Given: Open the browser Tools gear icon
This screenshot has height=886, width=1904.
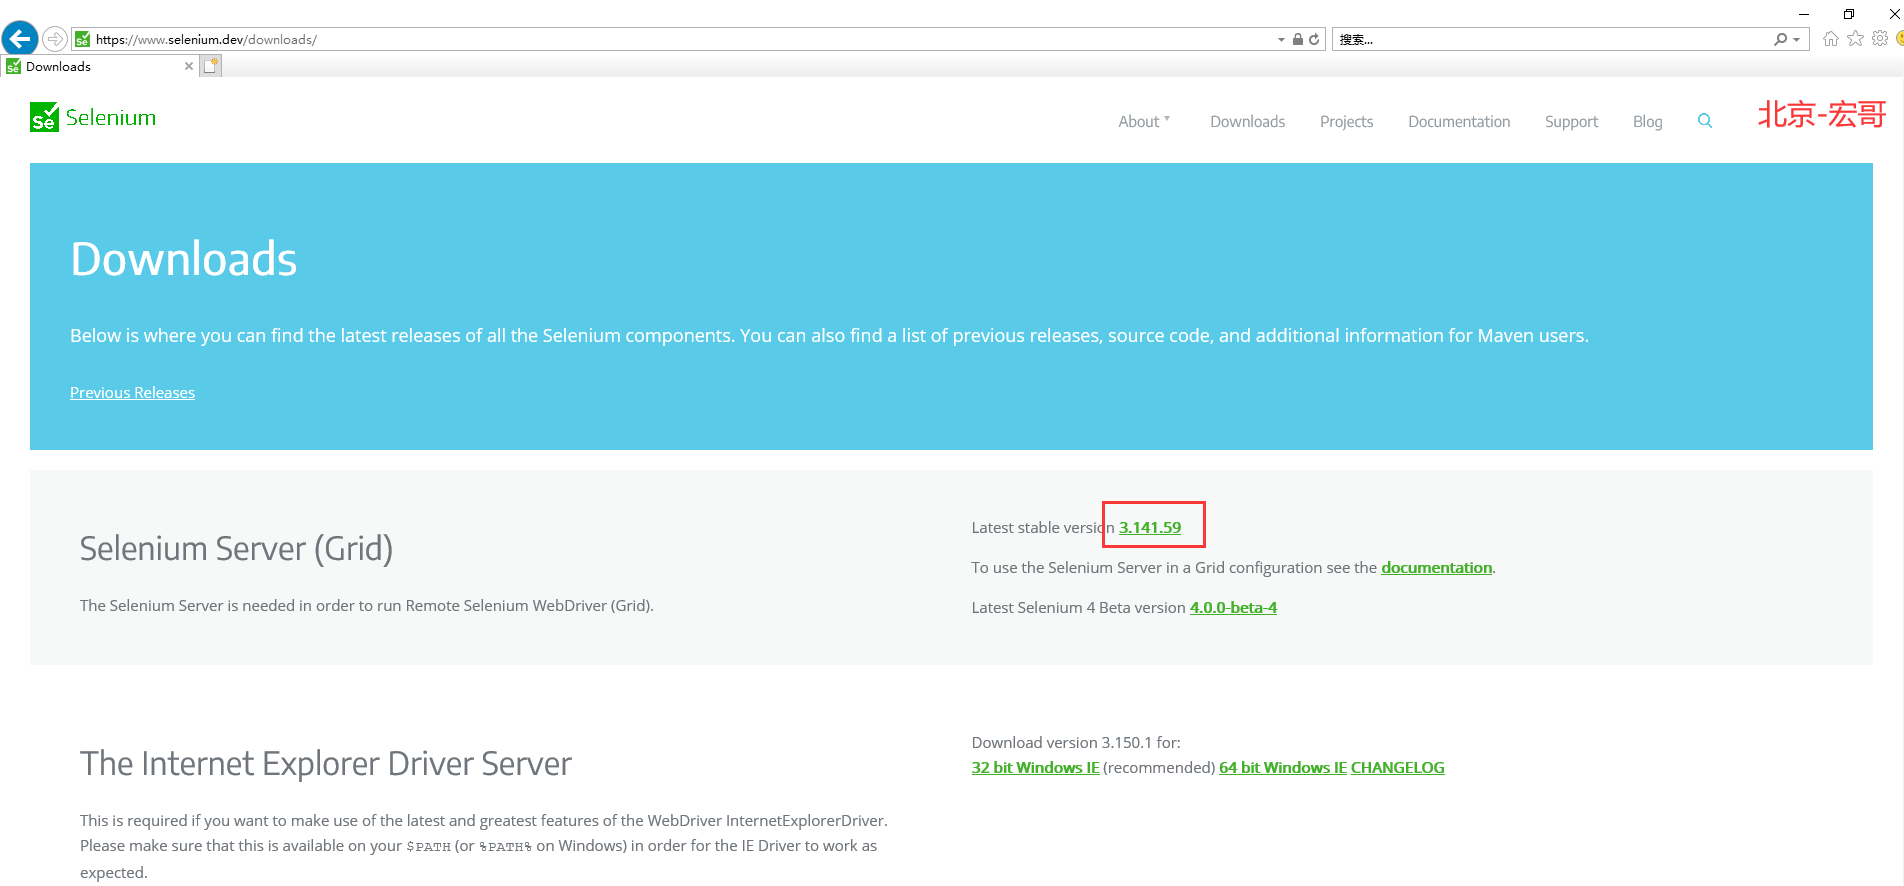Looking at the screenshot, I should tap(1880, 38).
